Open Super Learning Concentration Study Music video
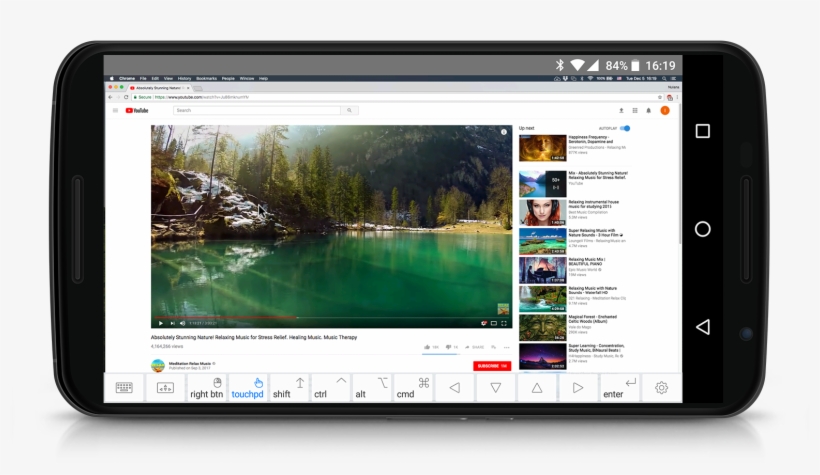Image resolution: width=820 pixels, height=475 pixels. point(542,356)
